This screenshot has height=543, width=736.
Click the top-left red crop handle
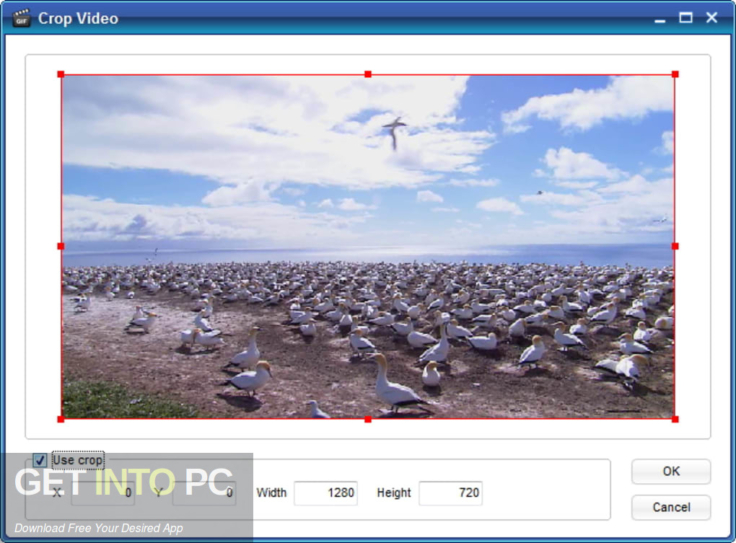pyautogui.click(x=61, y=74)
